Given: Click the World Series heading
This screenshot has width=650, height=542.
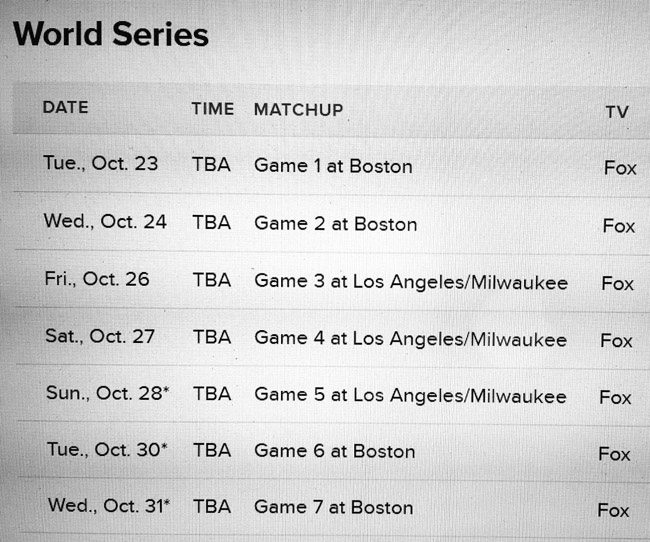Looking at the screenshot, I should (111, 34).
